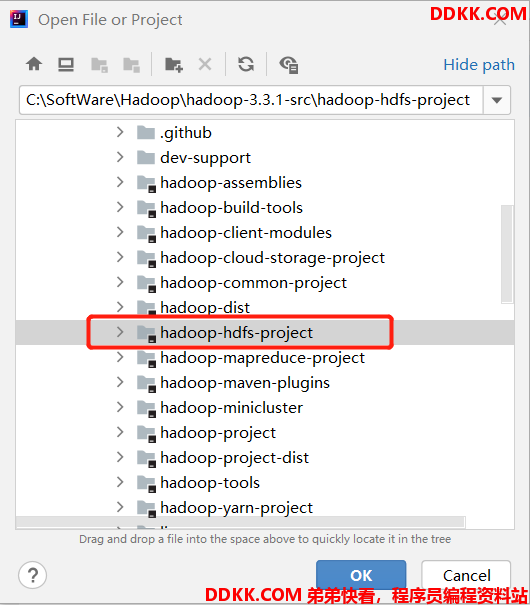
Task: Create a new directory with folder-plus icon
Action: click(x=174, y=64)
